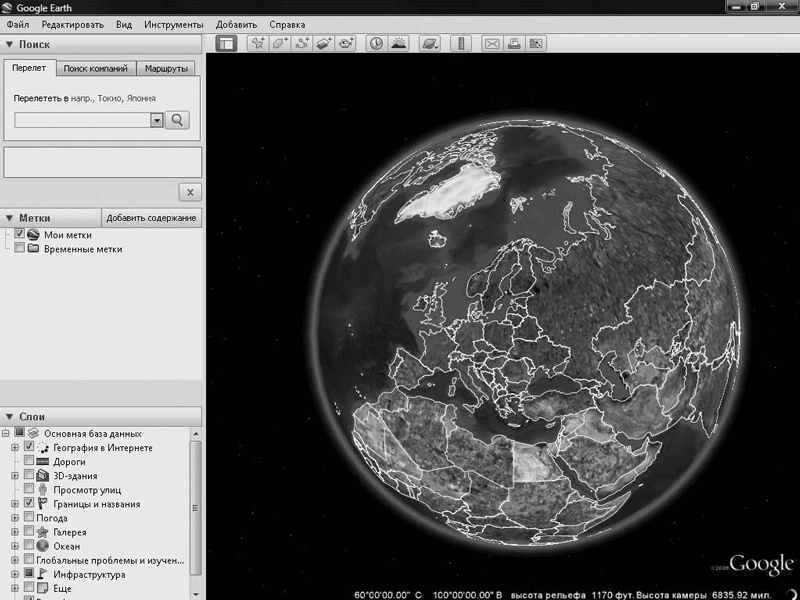Click the Просмотр улиц pegman icon
This screenshot has width=800, height=600.
coord(43,490)
